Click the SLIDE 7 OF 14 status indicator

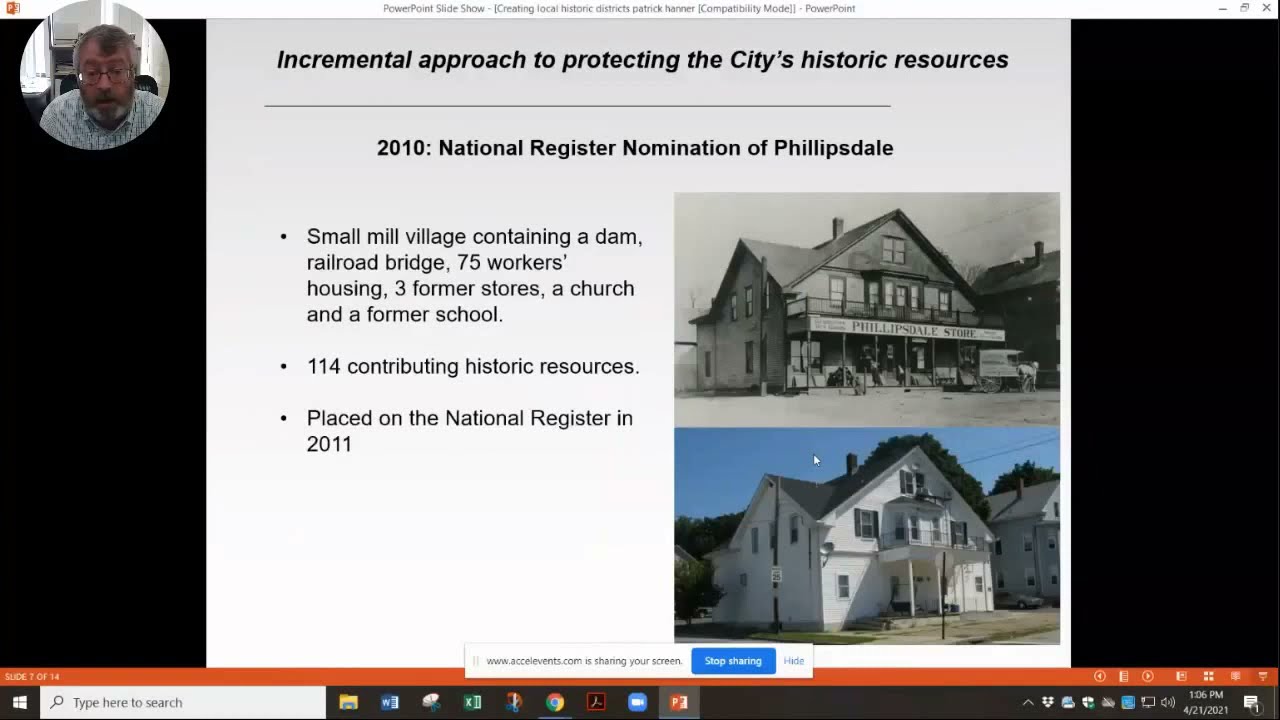pyautogui.click(x=30, y=677)
